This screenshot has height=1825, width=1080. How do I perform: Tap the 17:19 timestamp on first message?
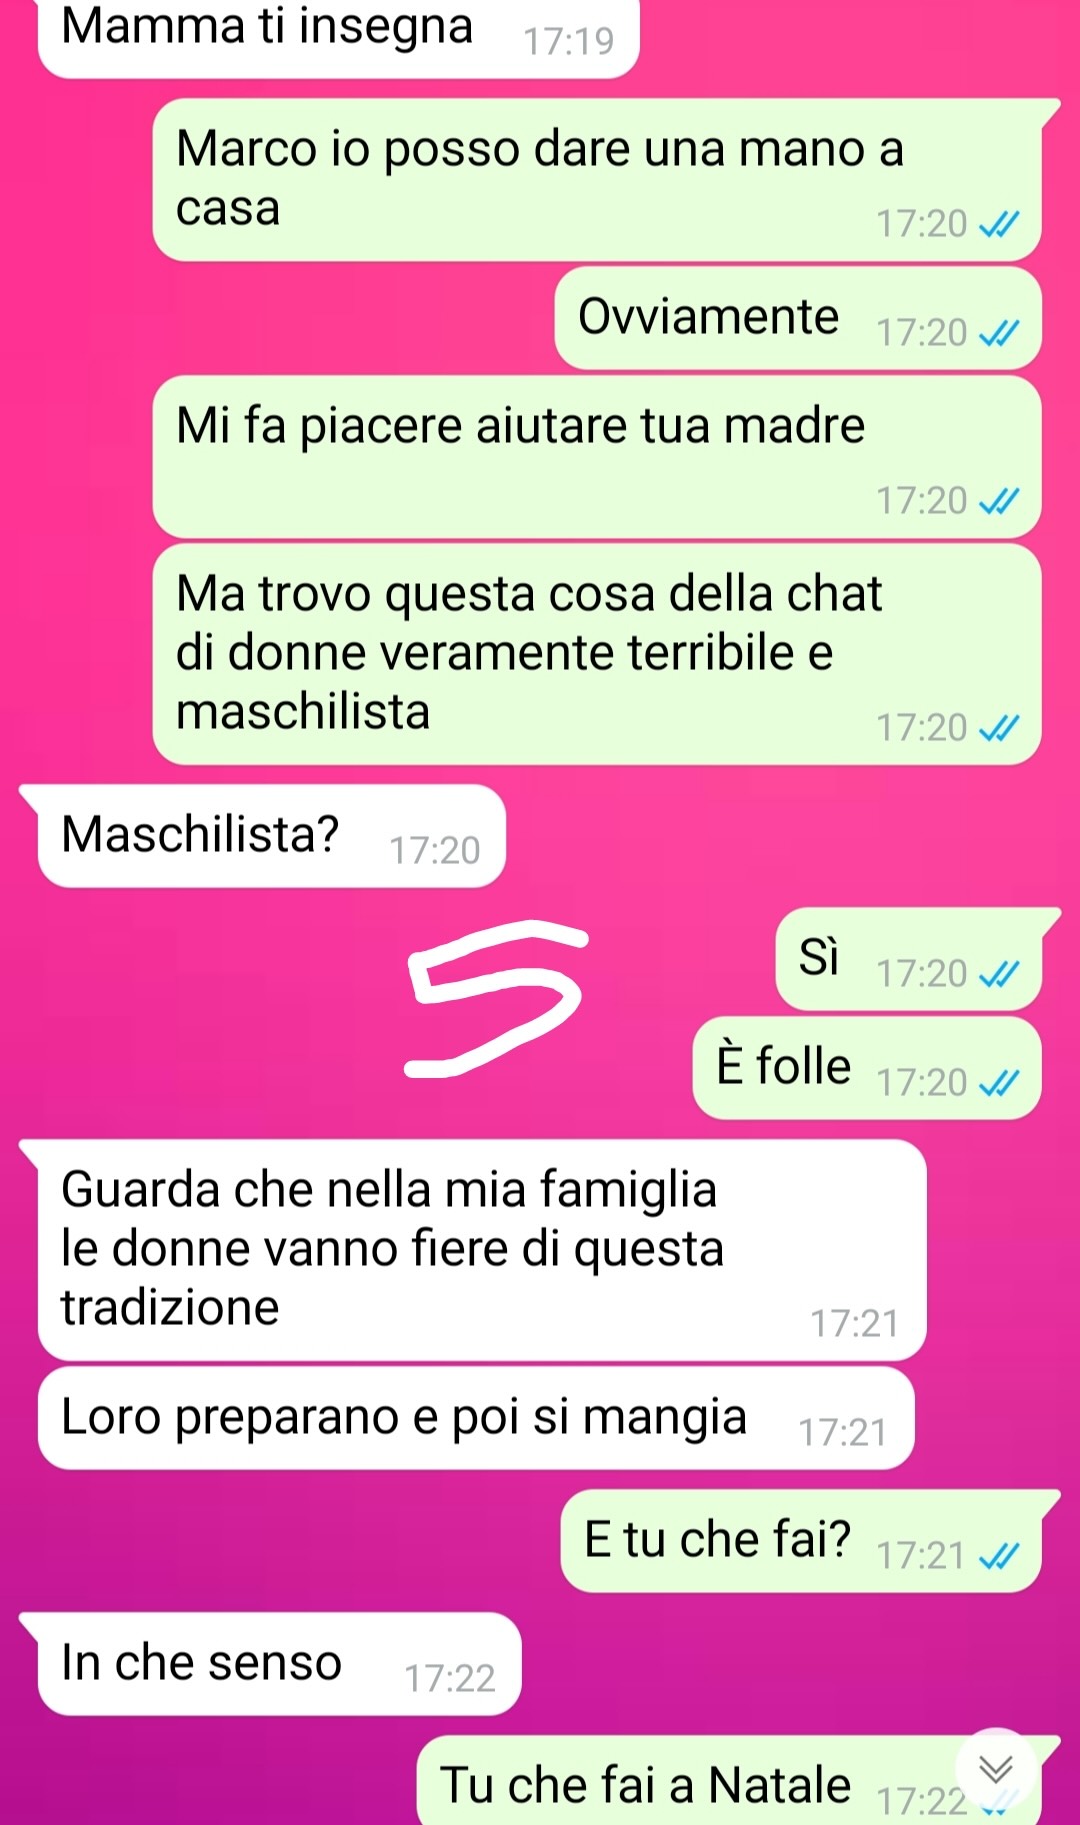click(568, 41)
